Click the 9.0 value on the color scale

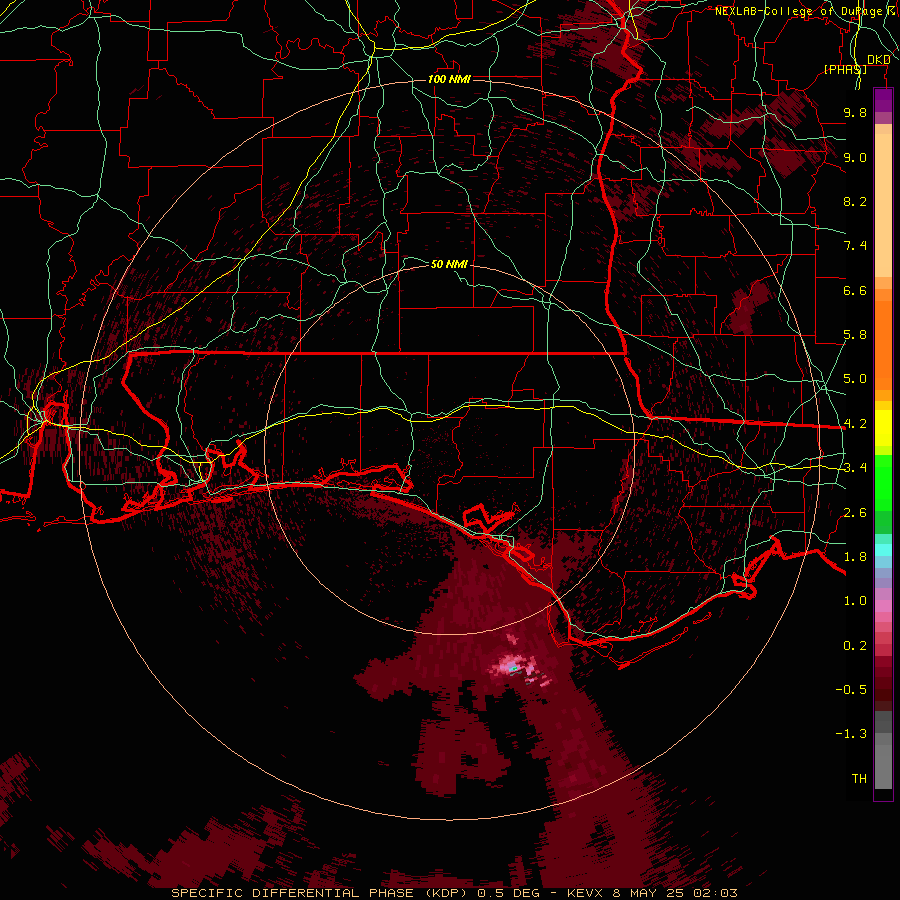click(x=855, y=157)
